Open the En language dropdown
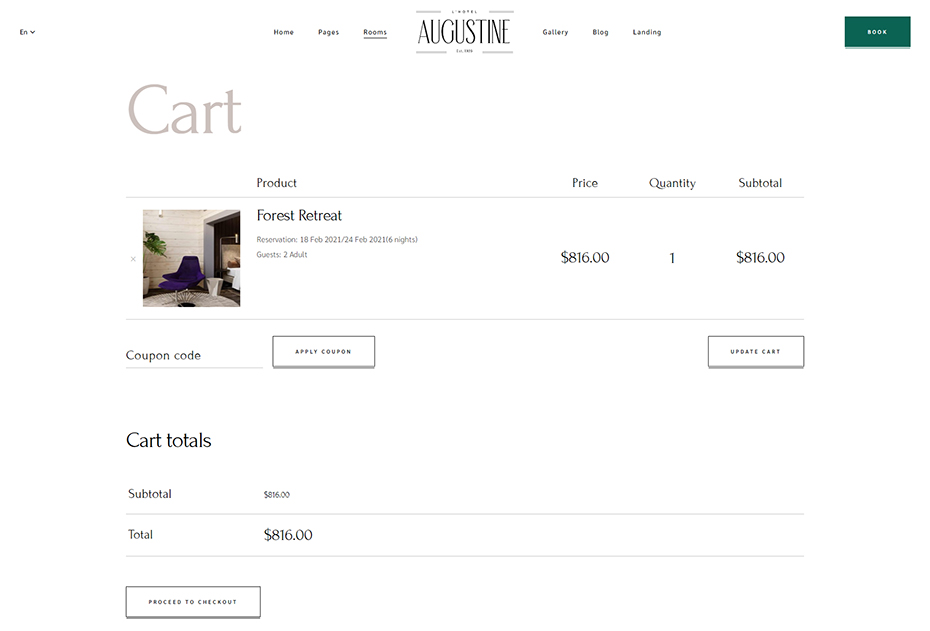The height and width of the screenshot is (631, 930). pyautogui.click(x=27, y=32)
